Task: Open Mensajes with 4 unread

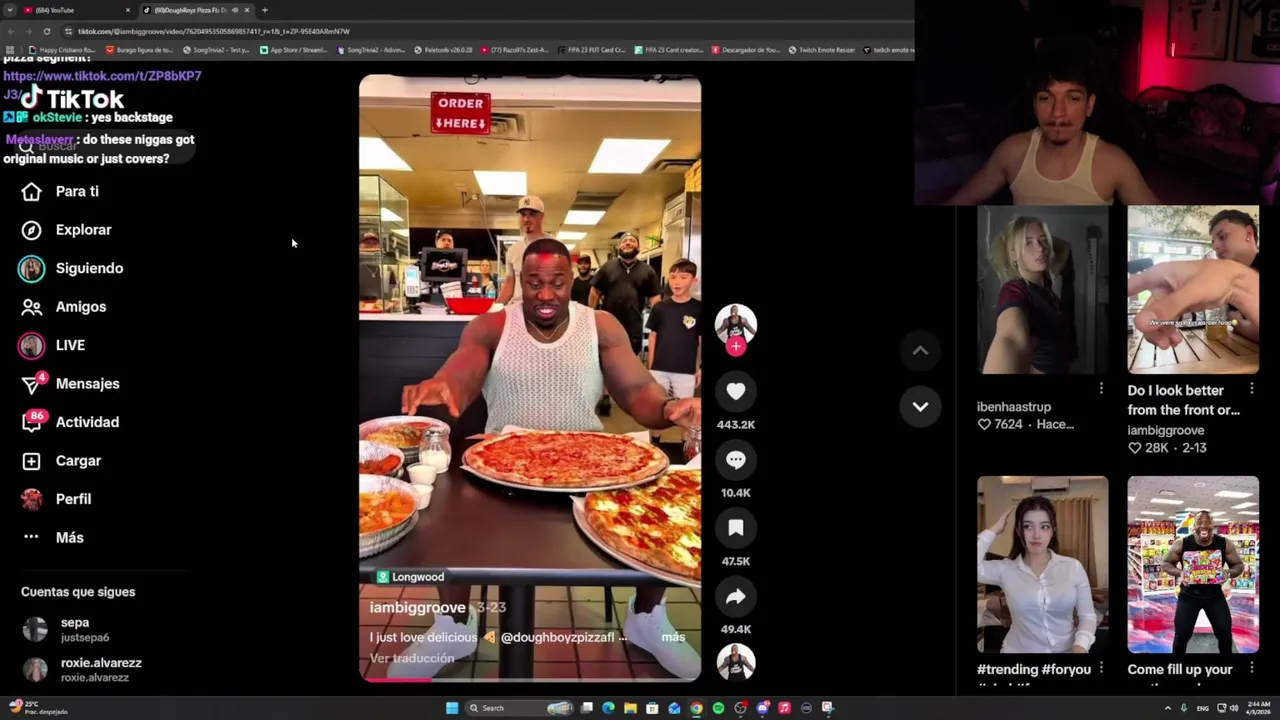Action: (x=70, y=384)
